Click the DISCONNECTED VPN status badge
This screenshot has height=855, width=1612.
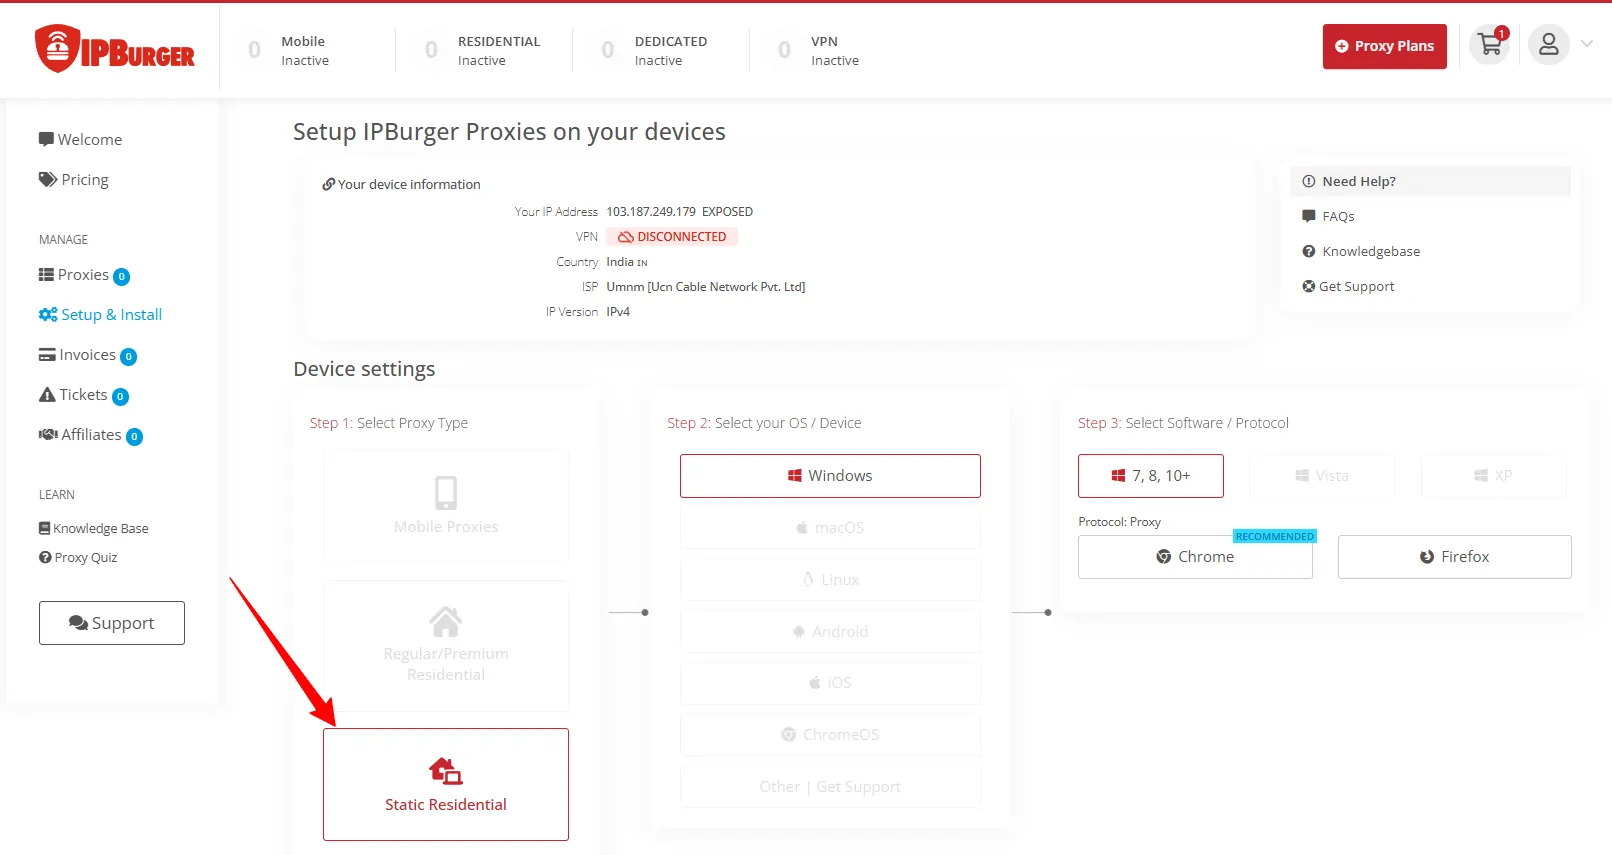tap(672, 237)
